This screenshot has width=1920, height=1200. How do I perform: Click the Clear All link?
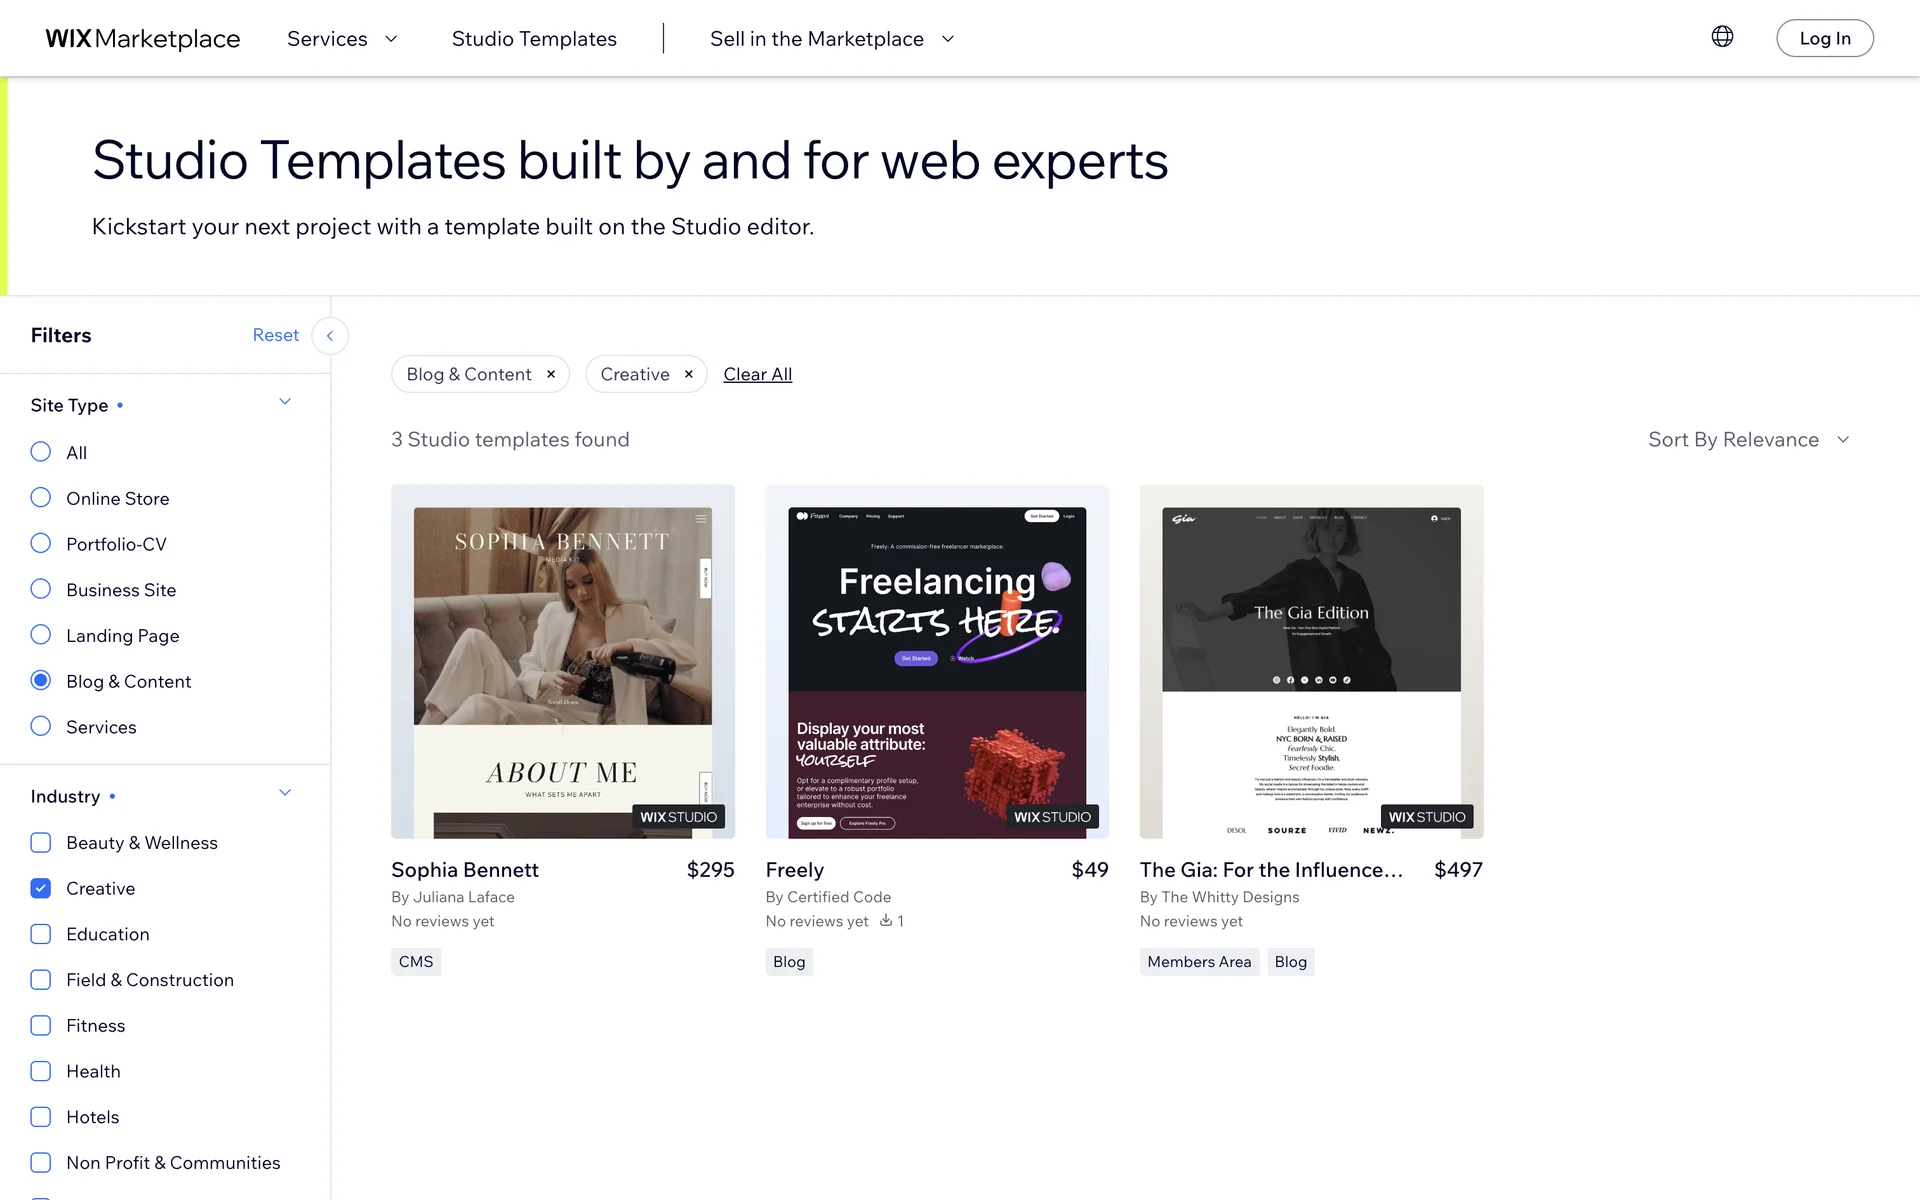click(757, 374)
